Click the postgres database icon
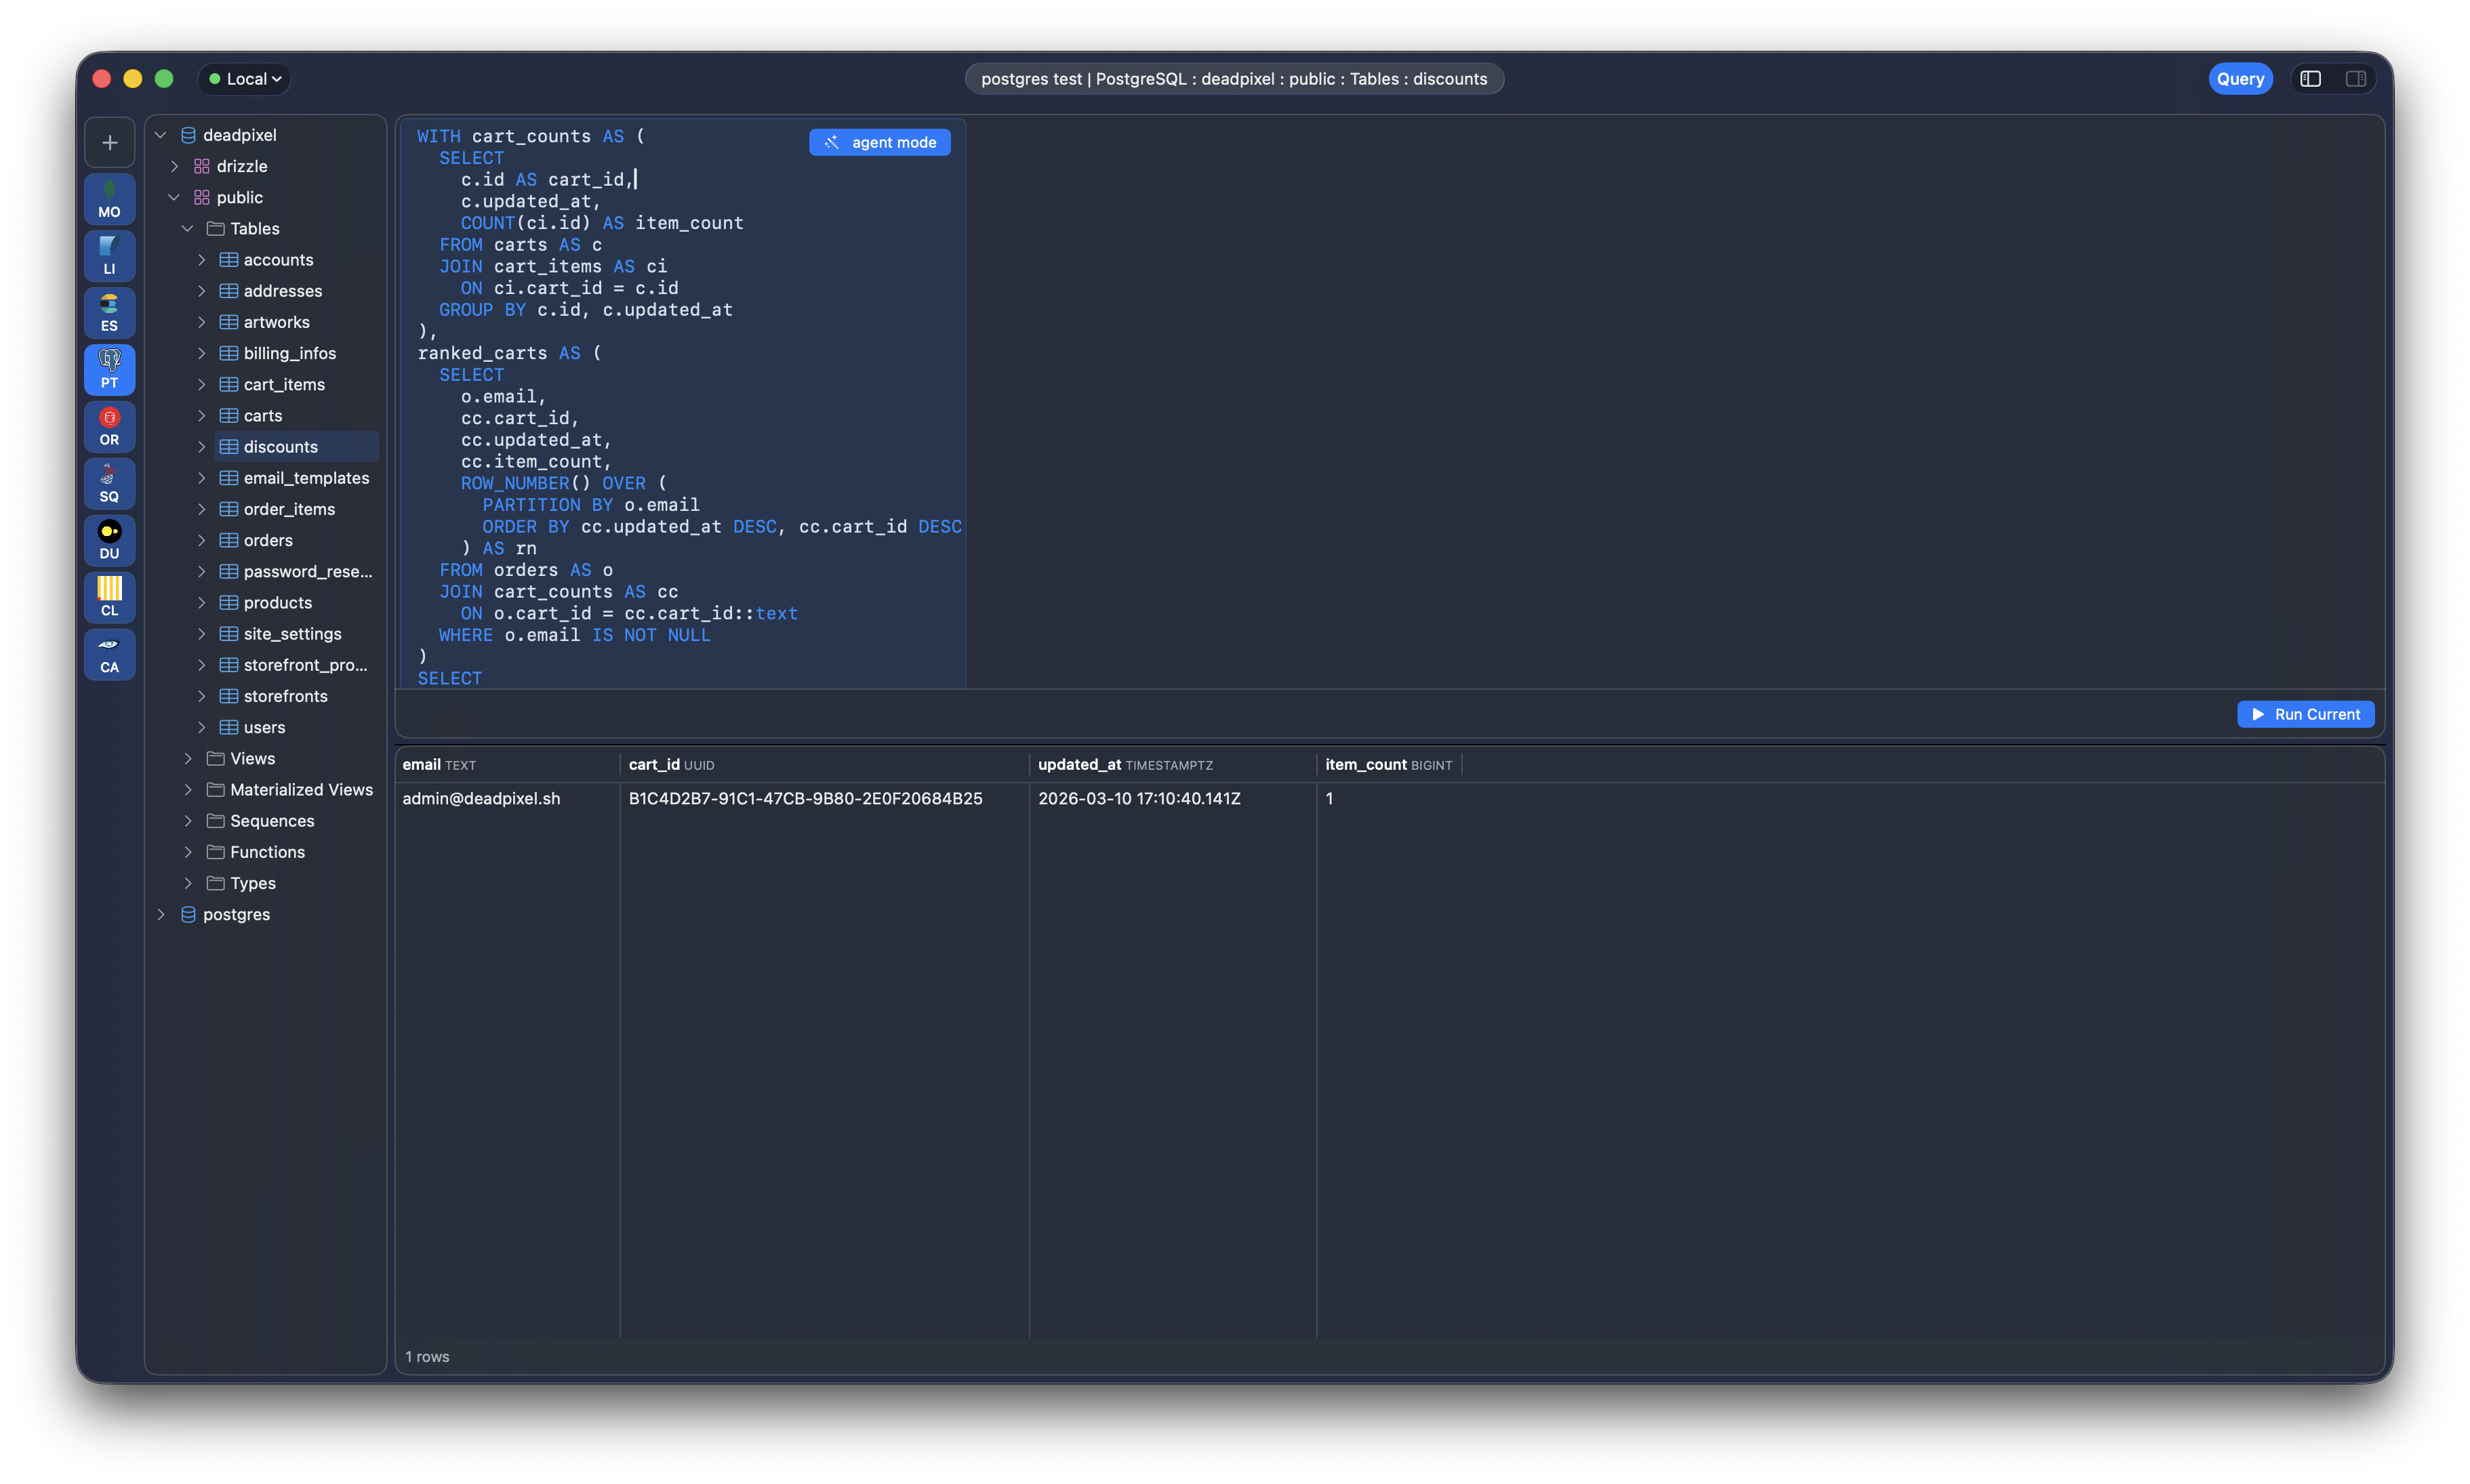Viewport: 2470px width, 1484px height. click(x=188, y=914)
